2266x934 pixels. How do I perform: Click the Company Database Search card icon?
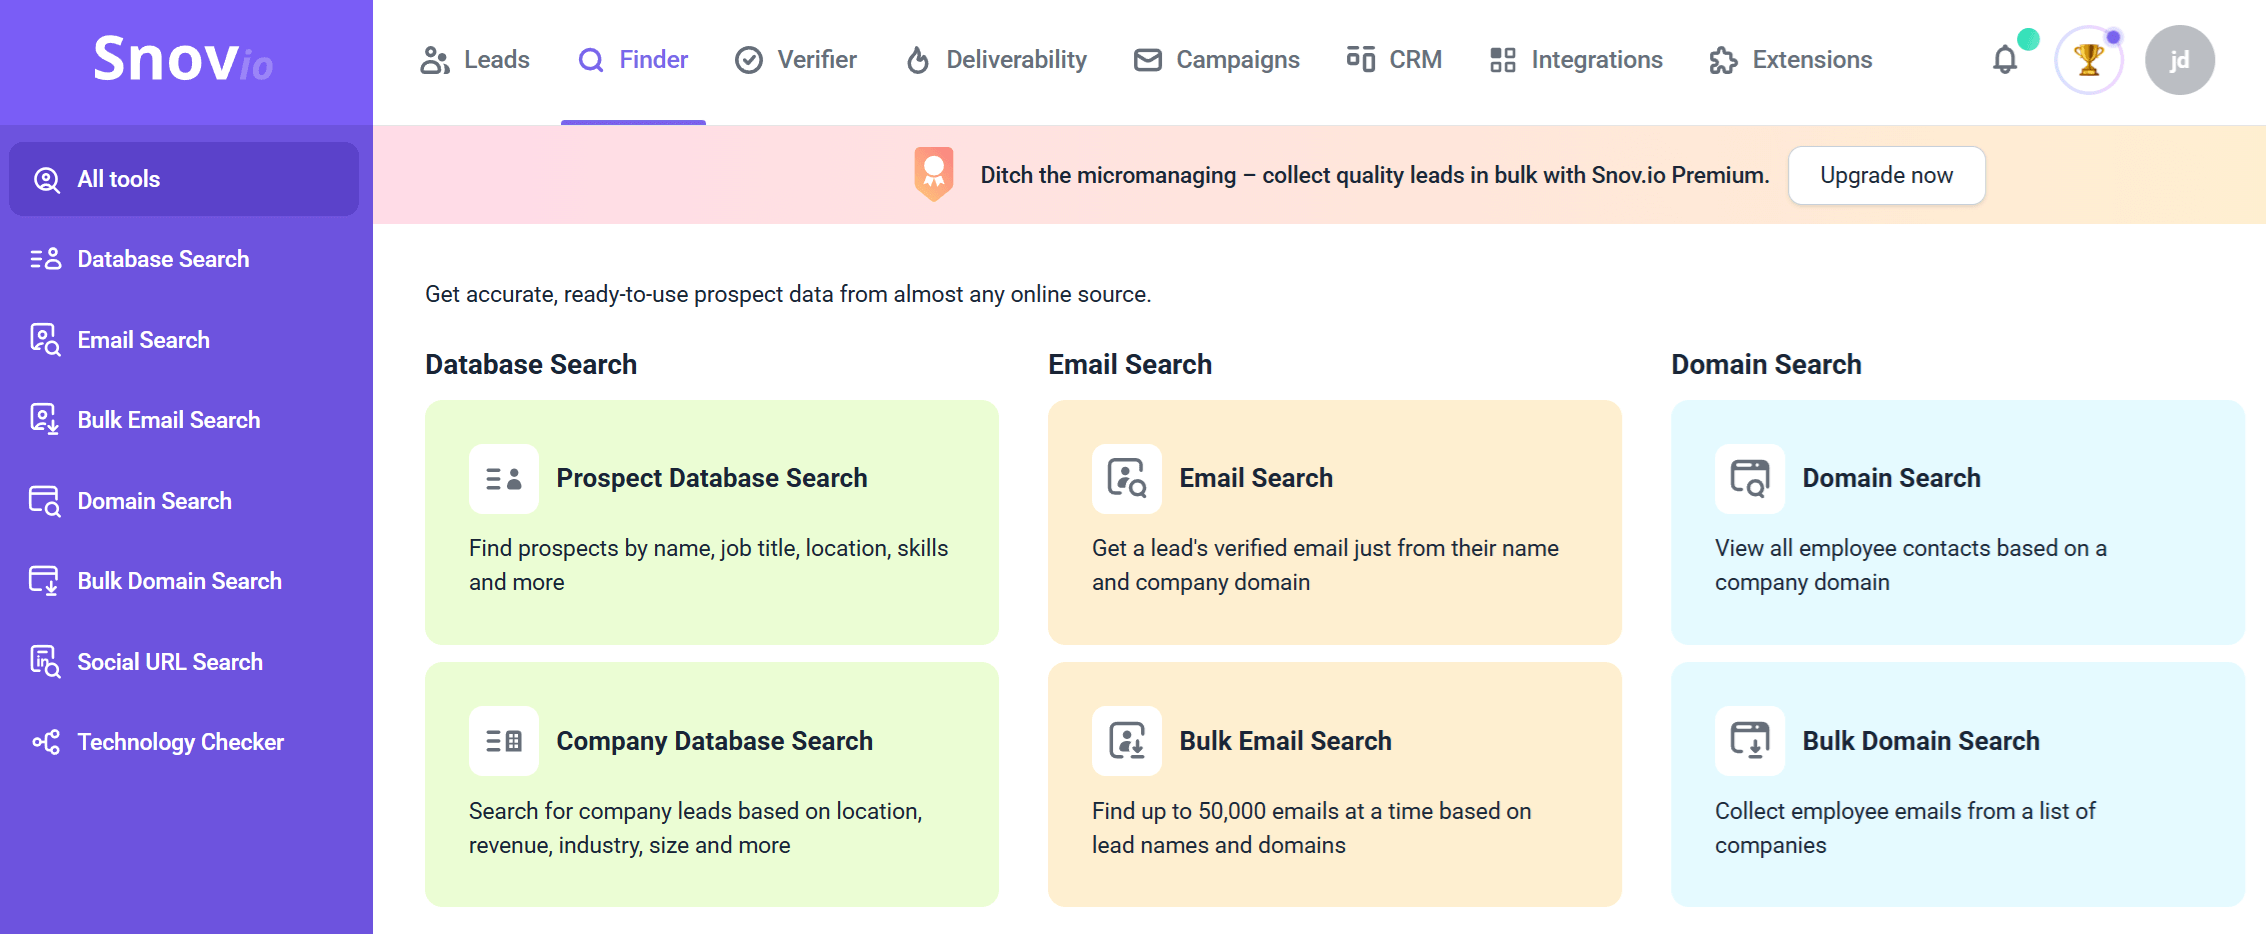[x=504, y=741]
